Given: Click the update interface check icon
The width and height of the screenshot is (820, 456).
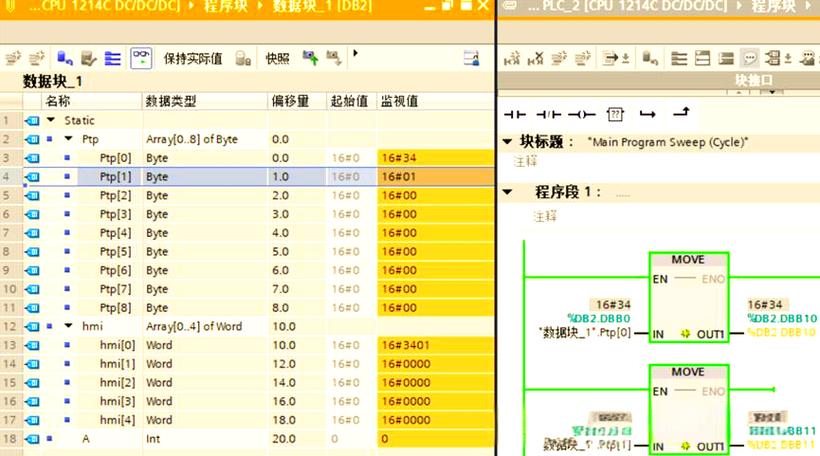Looking at the screenshot, I should (x=88, y=58).
